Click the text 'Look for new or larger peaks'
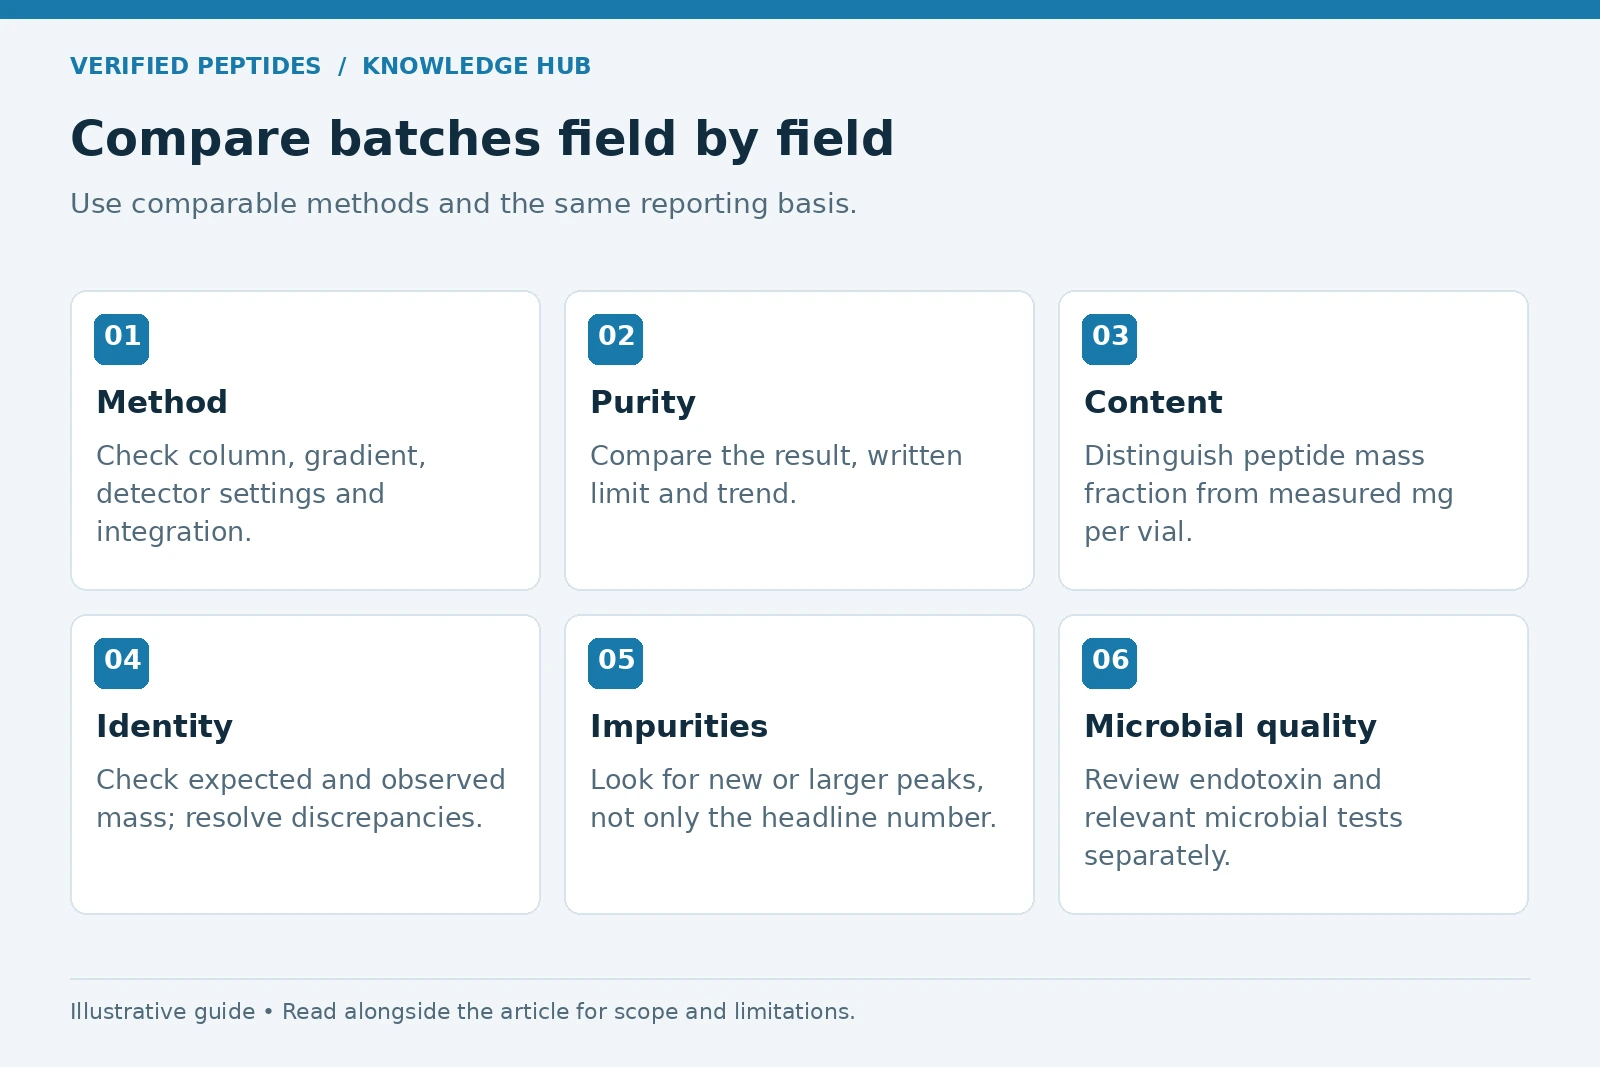Screen dimensions: 1600x1067 point(787,780)
